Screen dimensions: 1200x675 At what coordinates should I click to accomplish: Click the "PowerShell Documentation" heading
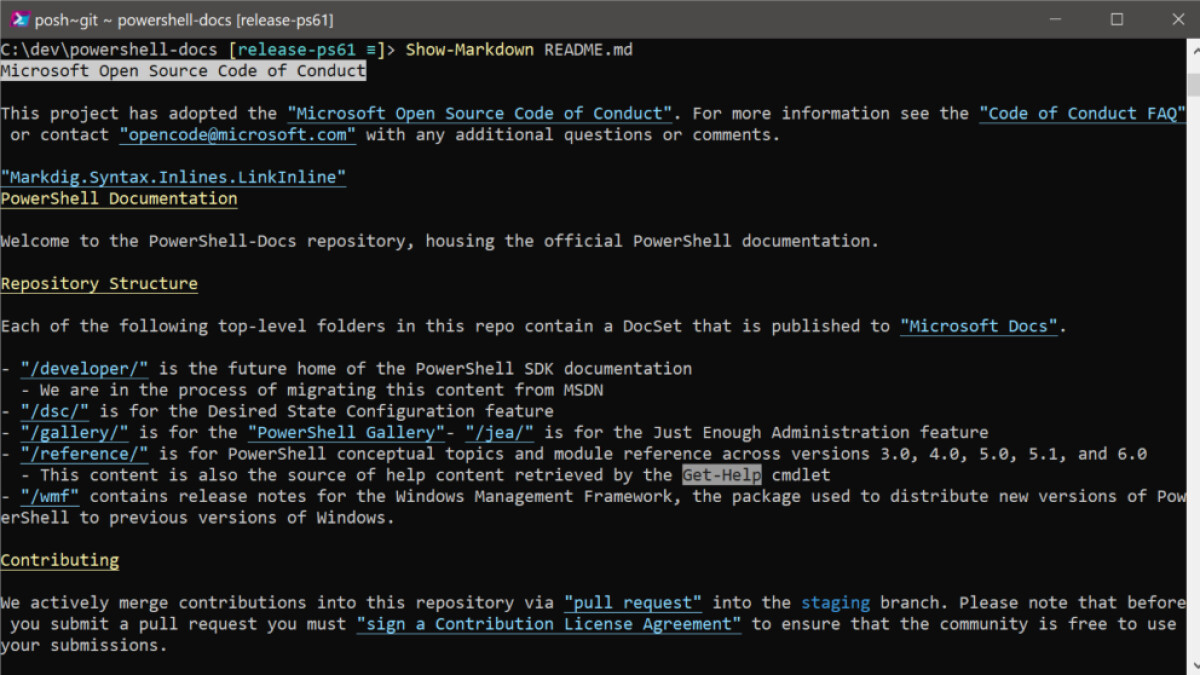click(x=119, y=199)
